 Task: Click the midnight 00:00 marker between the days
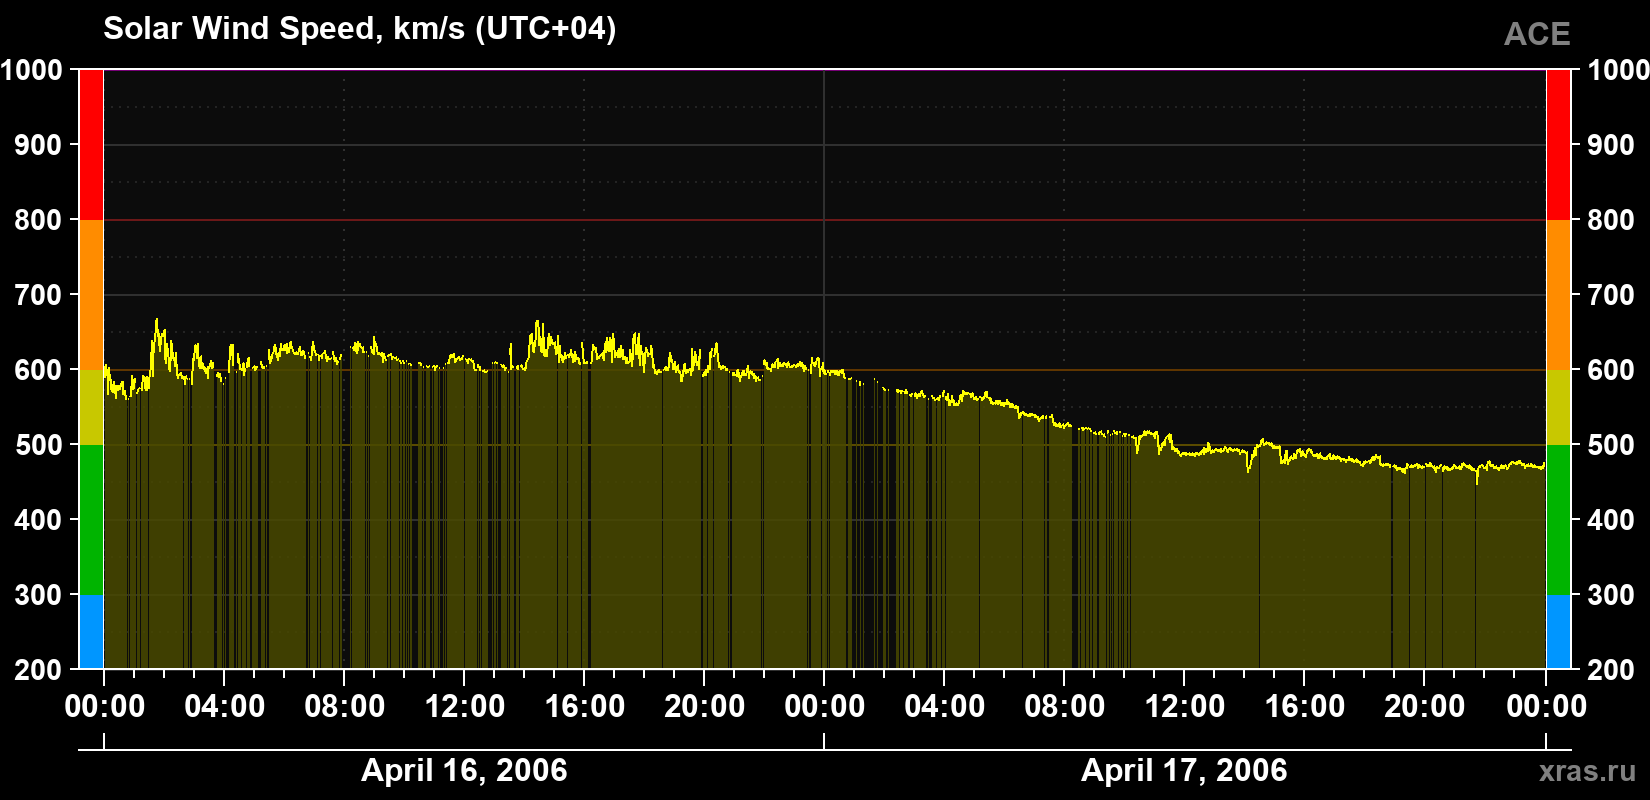click(x=825, y=707)
